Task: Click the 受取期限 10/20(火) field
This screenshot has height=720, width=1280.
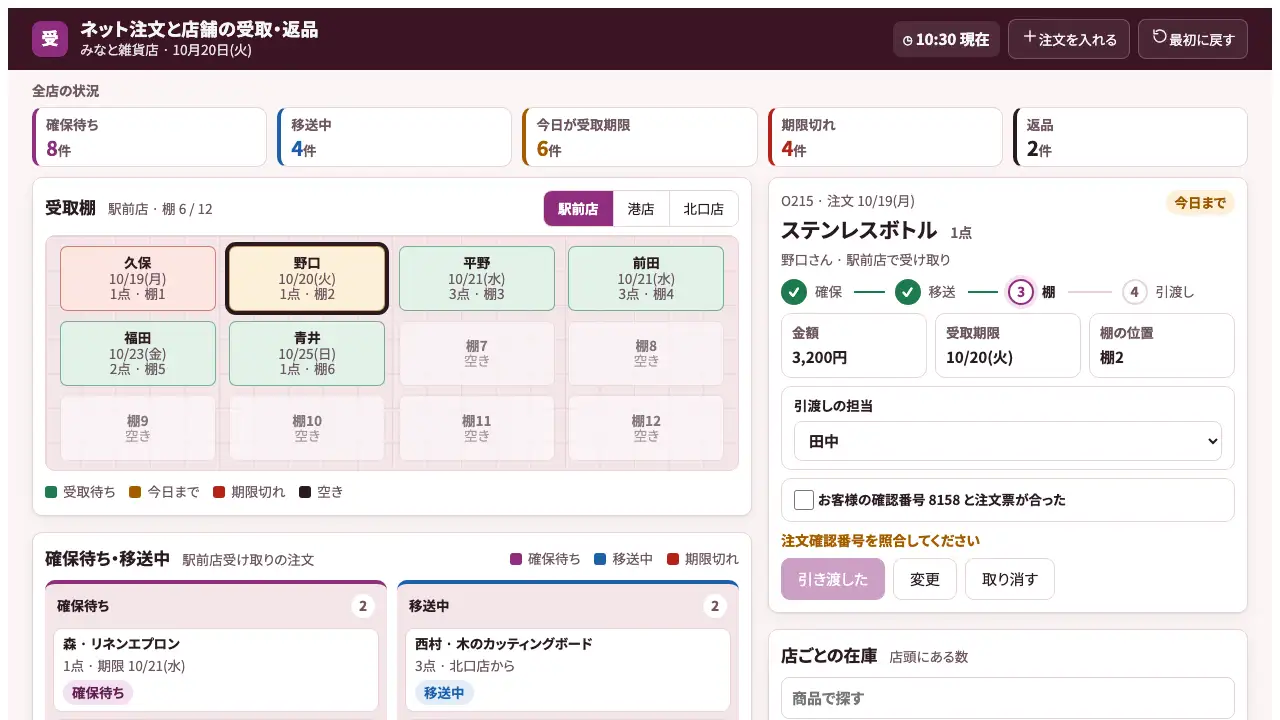Action: click(x=1008, y=345)
